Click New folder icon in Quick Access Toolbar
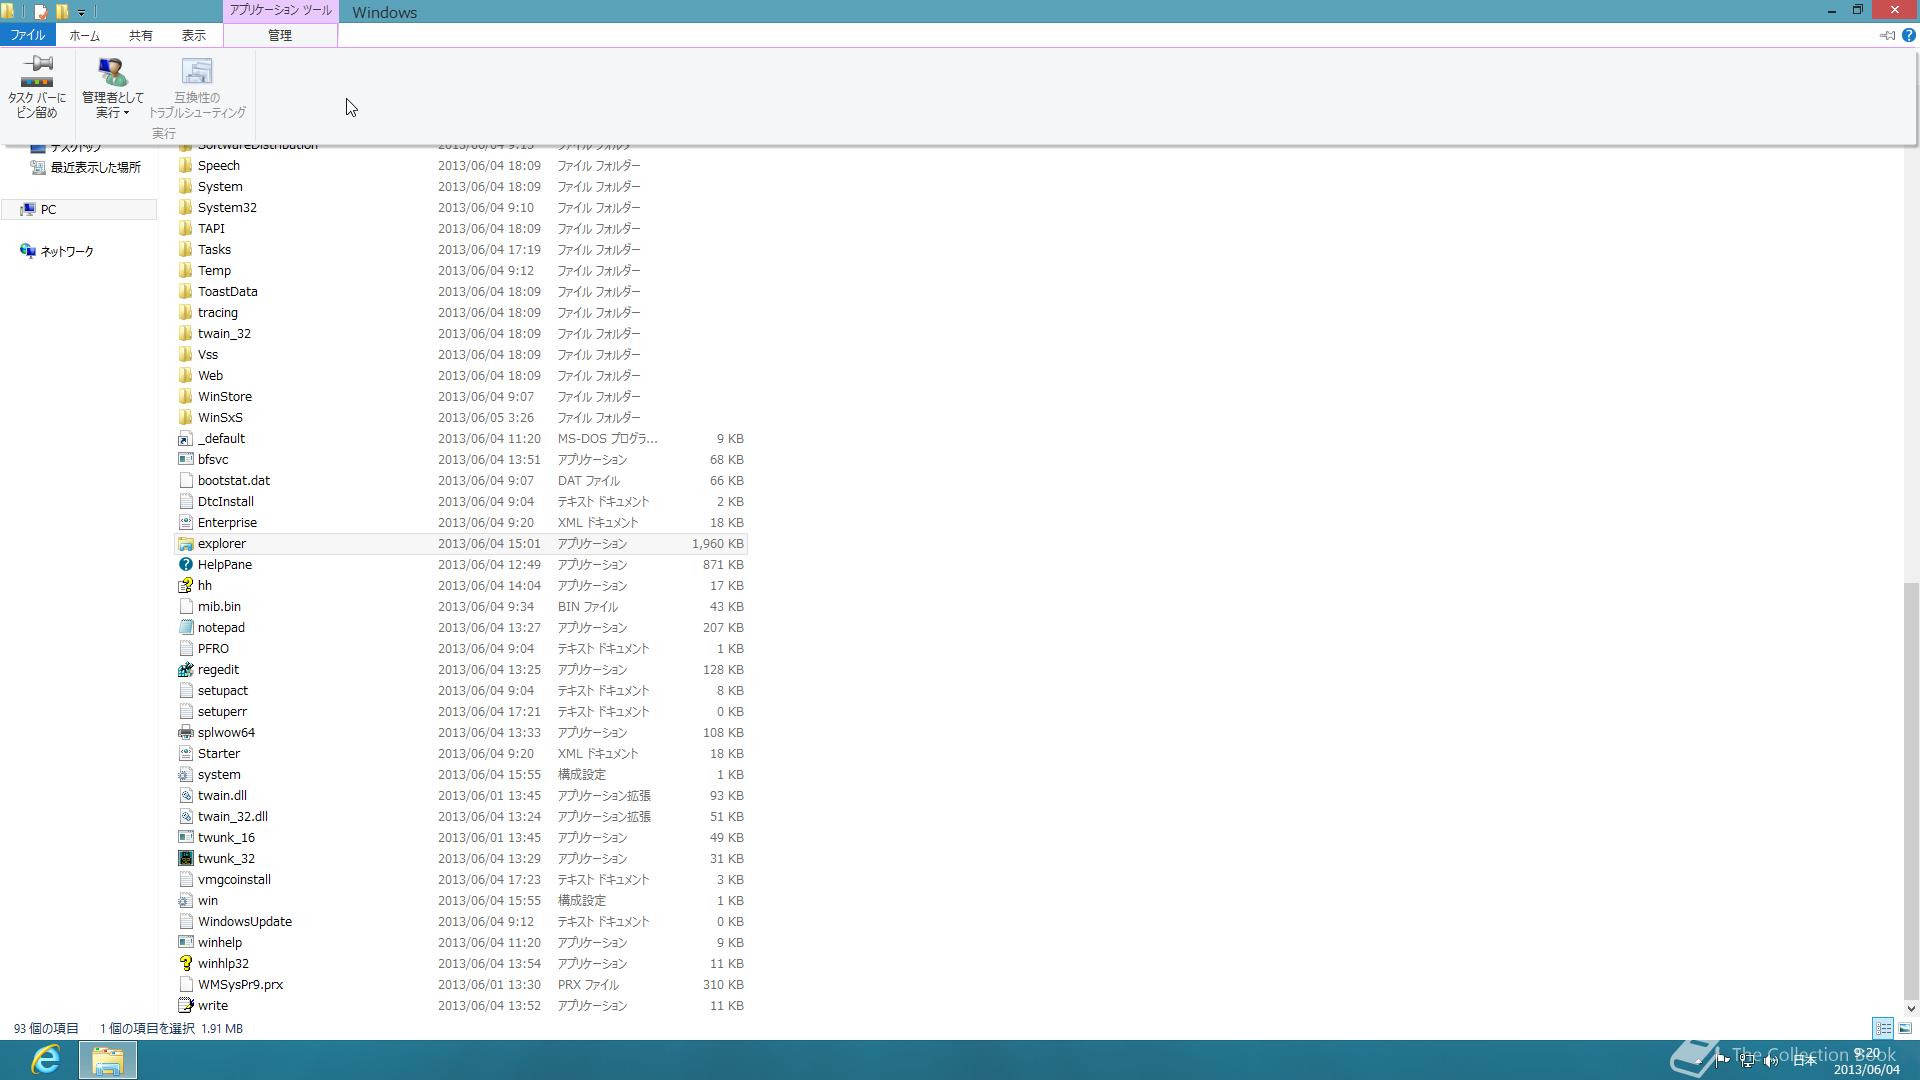Image resolution: width=1920 pixels, height=1080 pixels. [x=62, y=12]
